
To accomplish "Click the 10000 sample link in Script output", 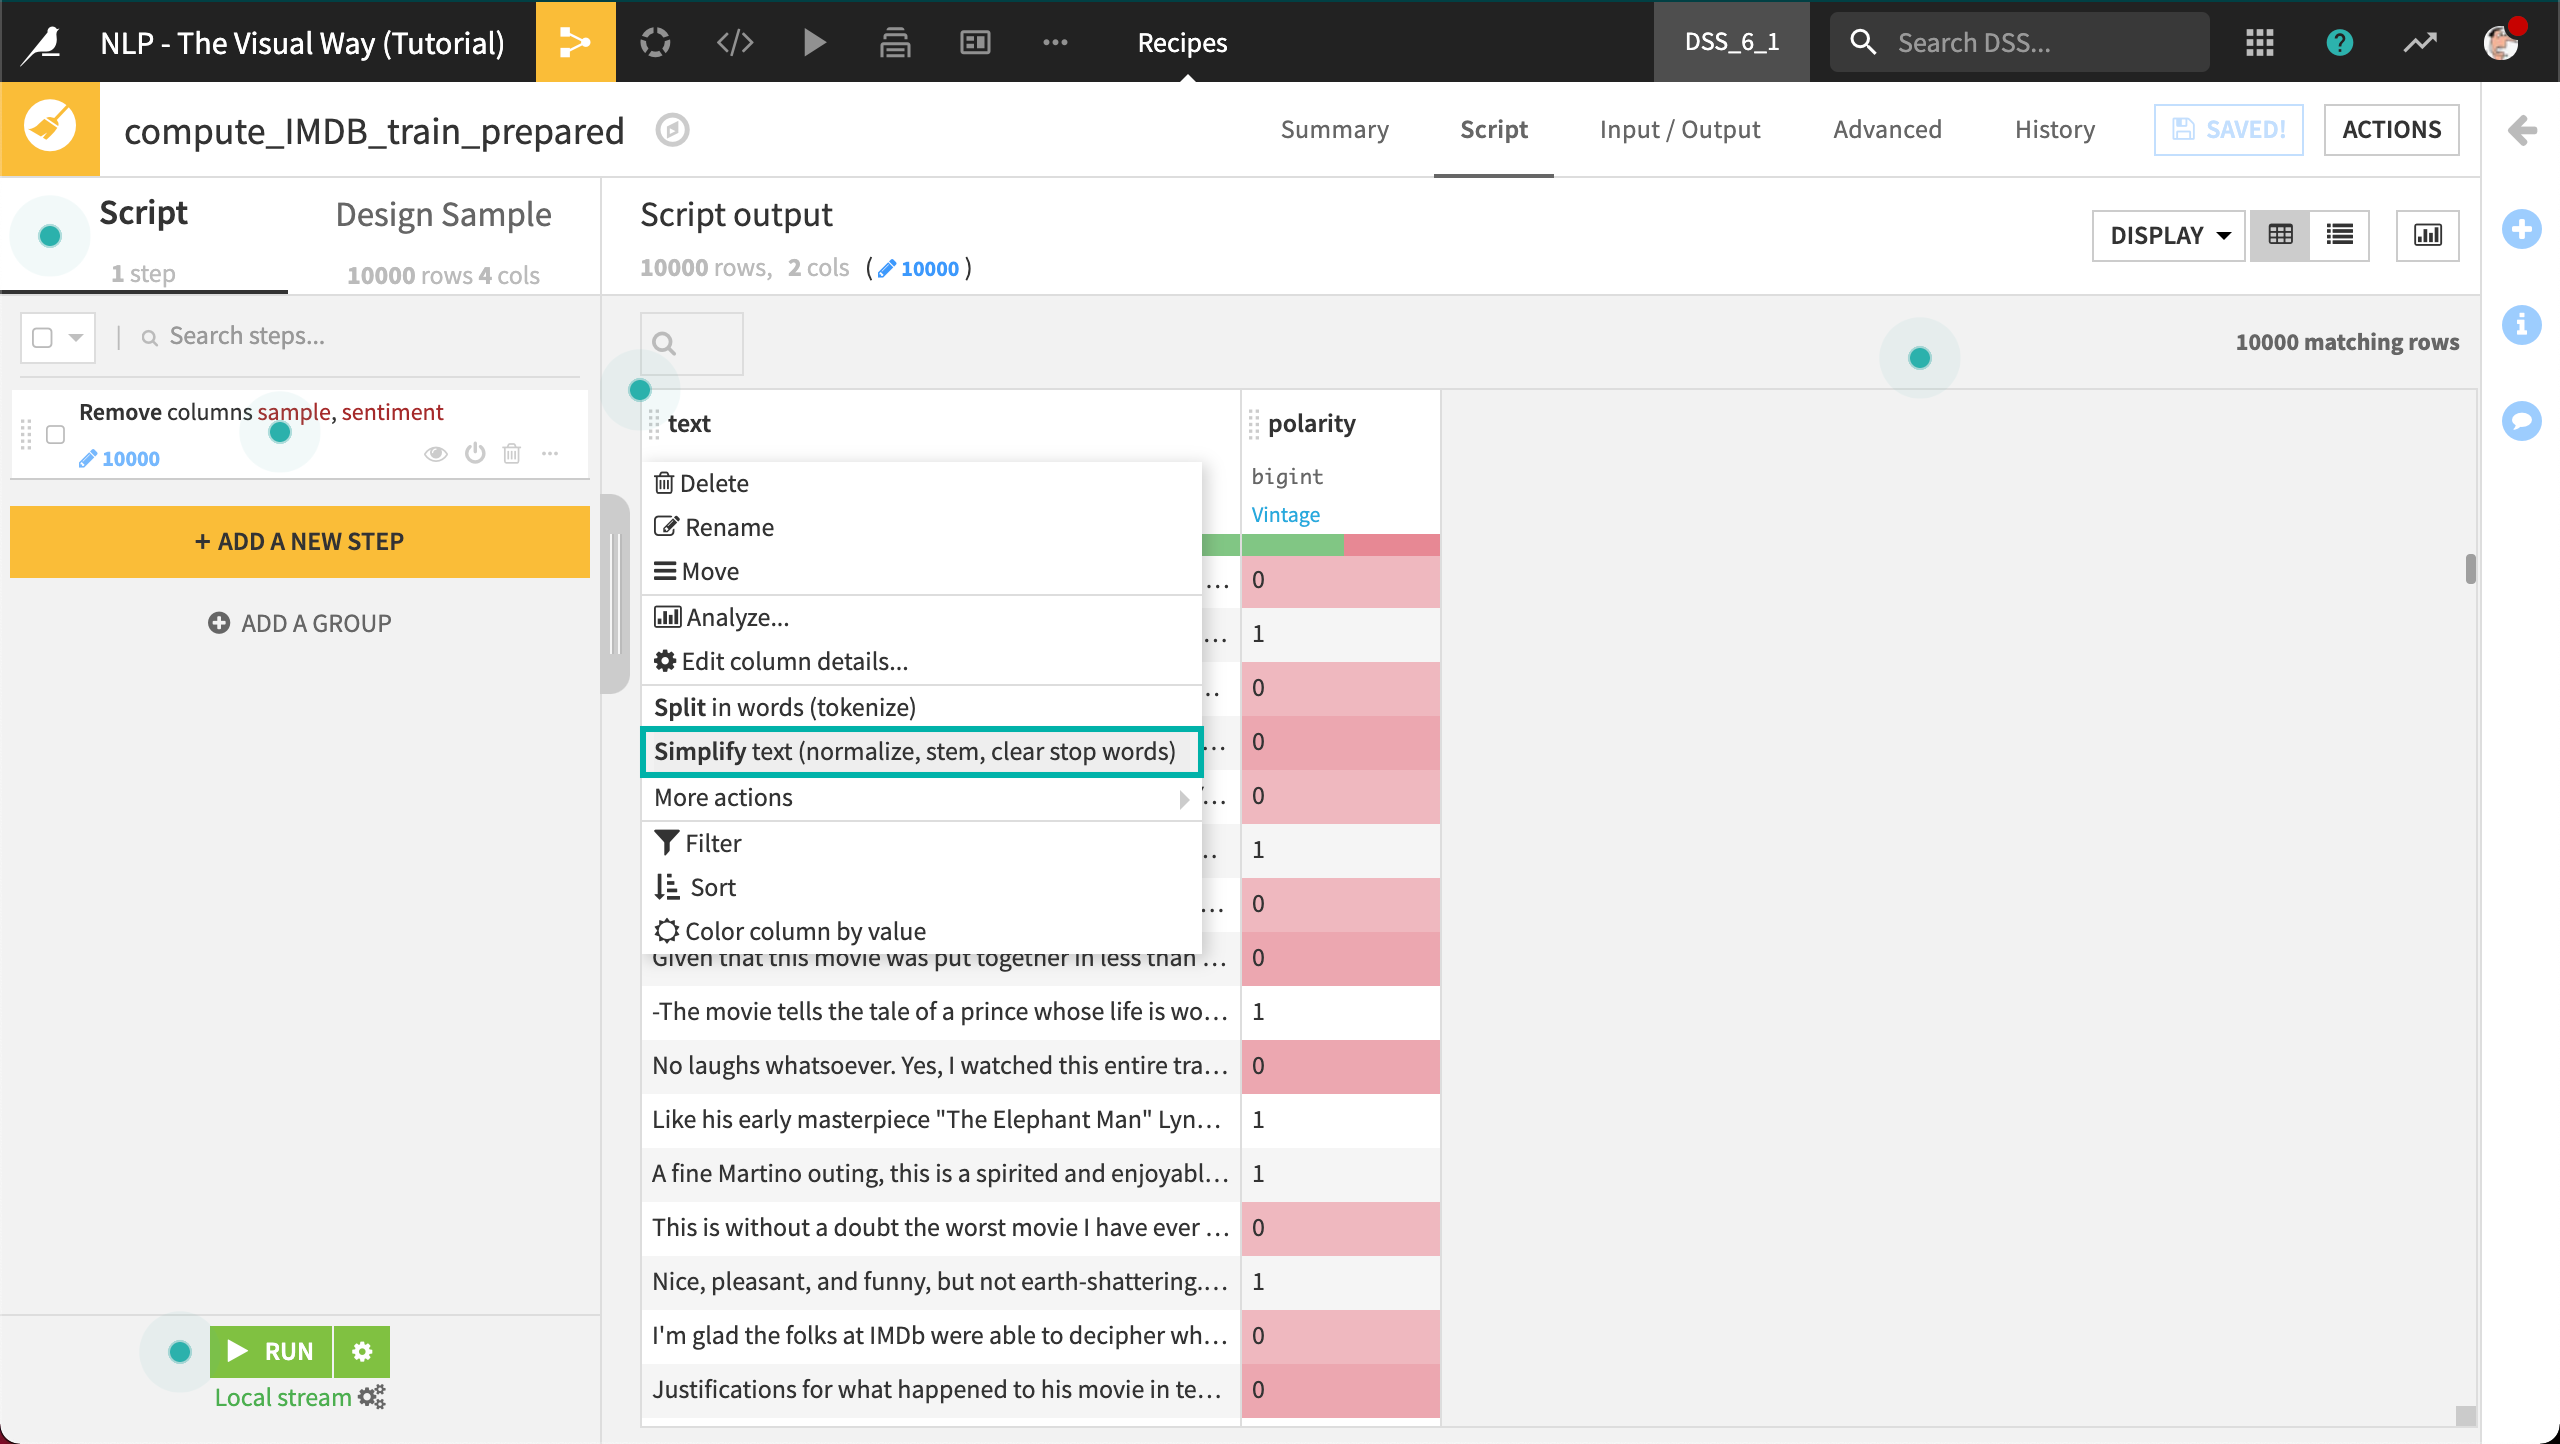I will tap(919, 268).
